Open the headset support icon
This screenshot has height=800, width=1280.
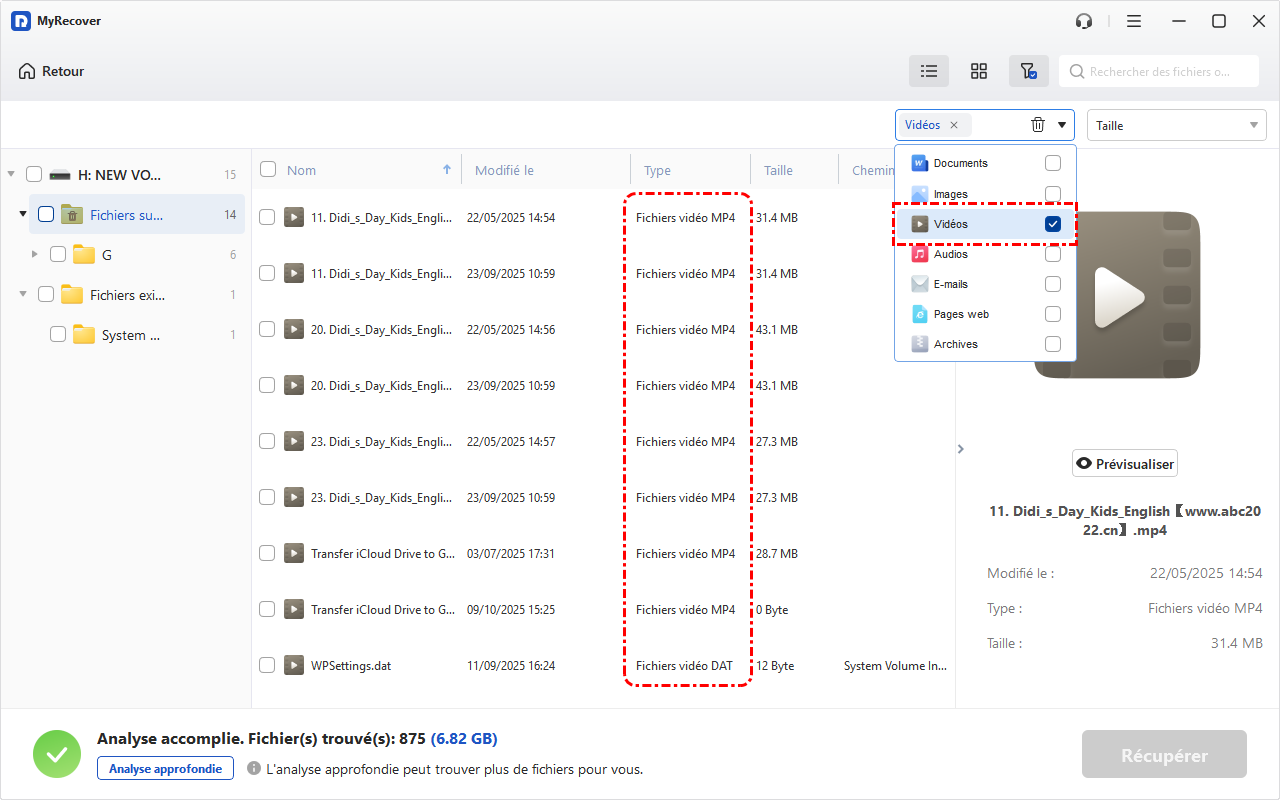point(1083,21)
